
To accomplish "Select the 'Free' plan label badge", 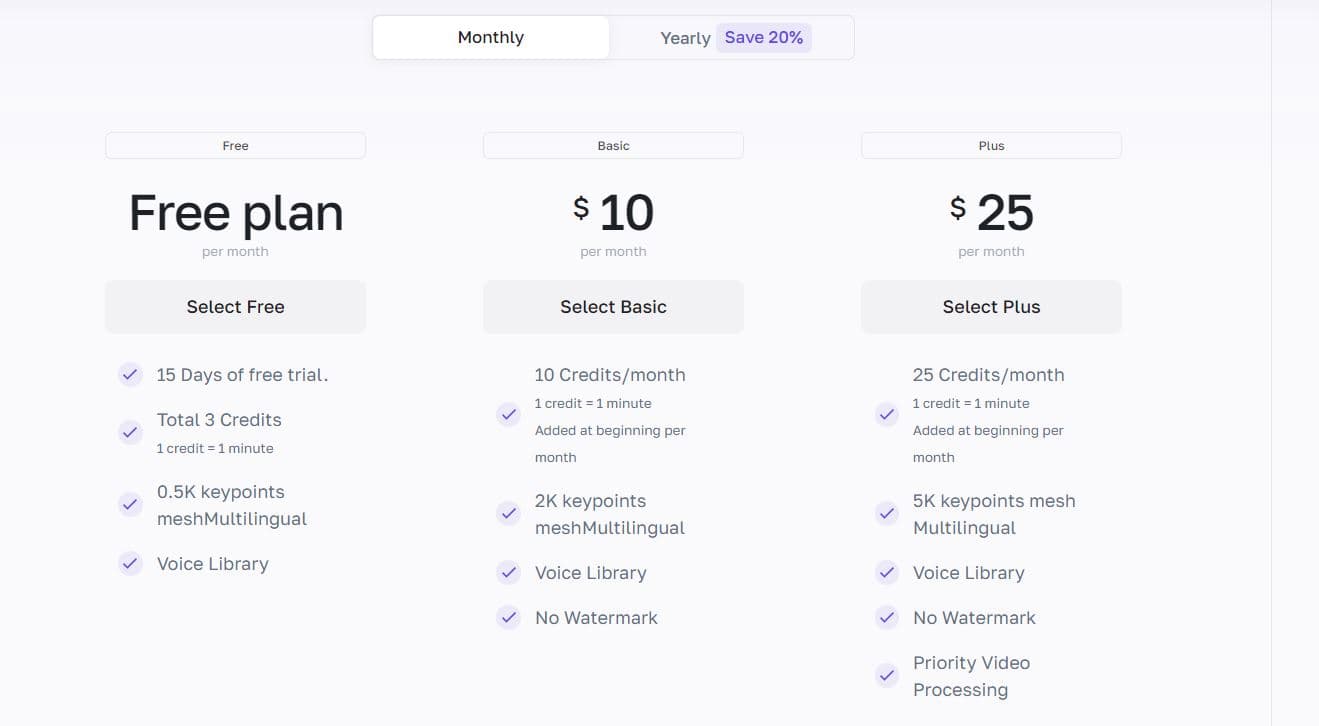I will point(235,145).
